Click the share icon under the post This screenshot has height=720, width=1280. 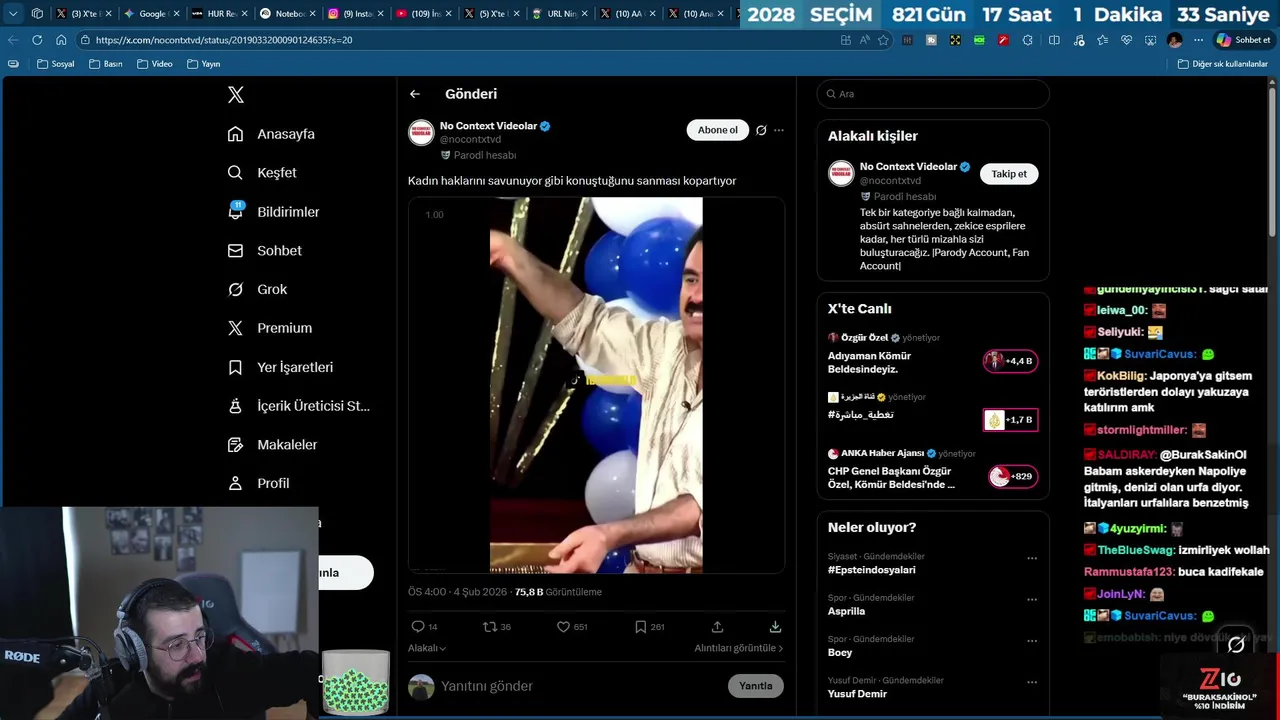(717, 627)
